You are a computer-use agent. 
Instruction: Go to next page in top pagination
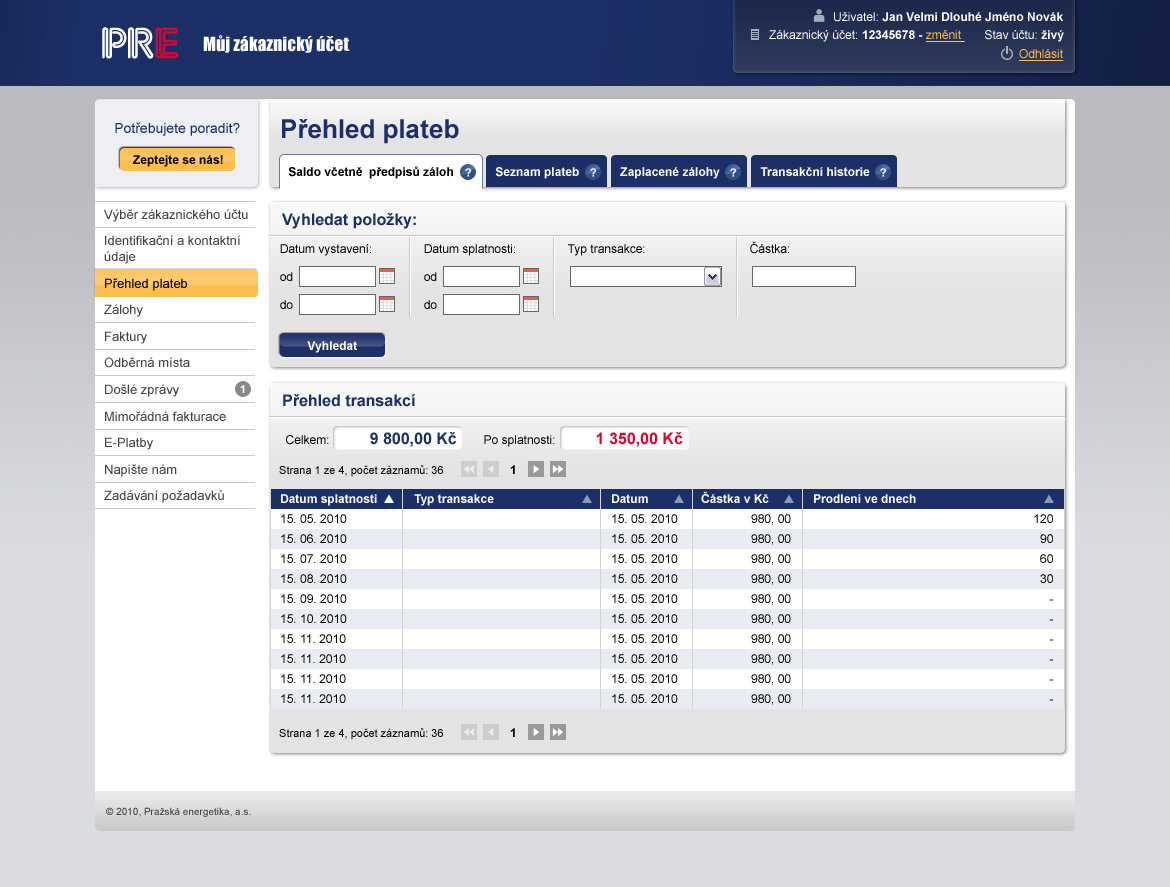pyautogui.click(x=536, y=469)
